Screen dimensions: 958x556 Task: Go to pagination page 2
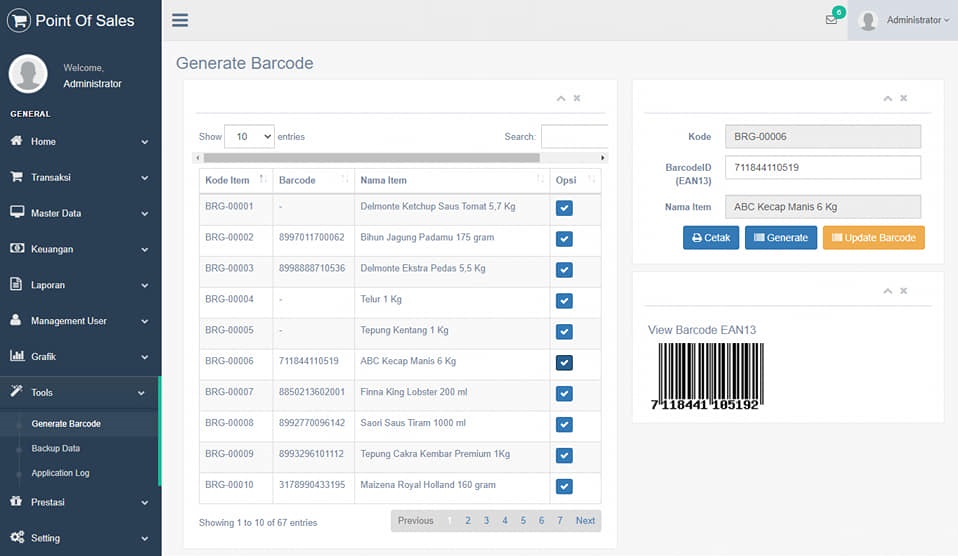(468, 521)
